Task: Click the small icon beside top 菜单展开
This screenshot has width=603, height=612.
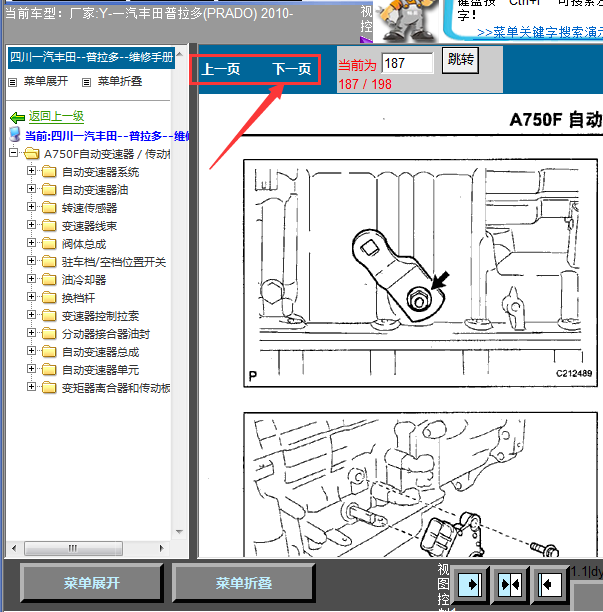Action: coord(13,82)
